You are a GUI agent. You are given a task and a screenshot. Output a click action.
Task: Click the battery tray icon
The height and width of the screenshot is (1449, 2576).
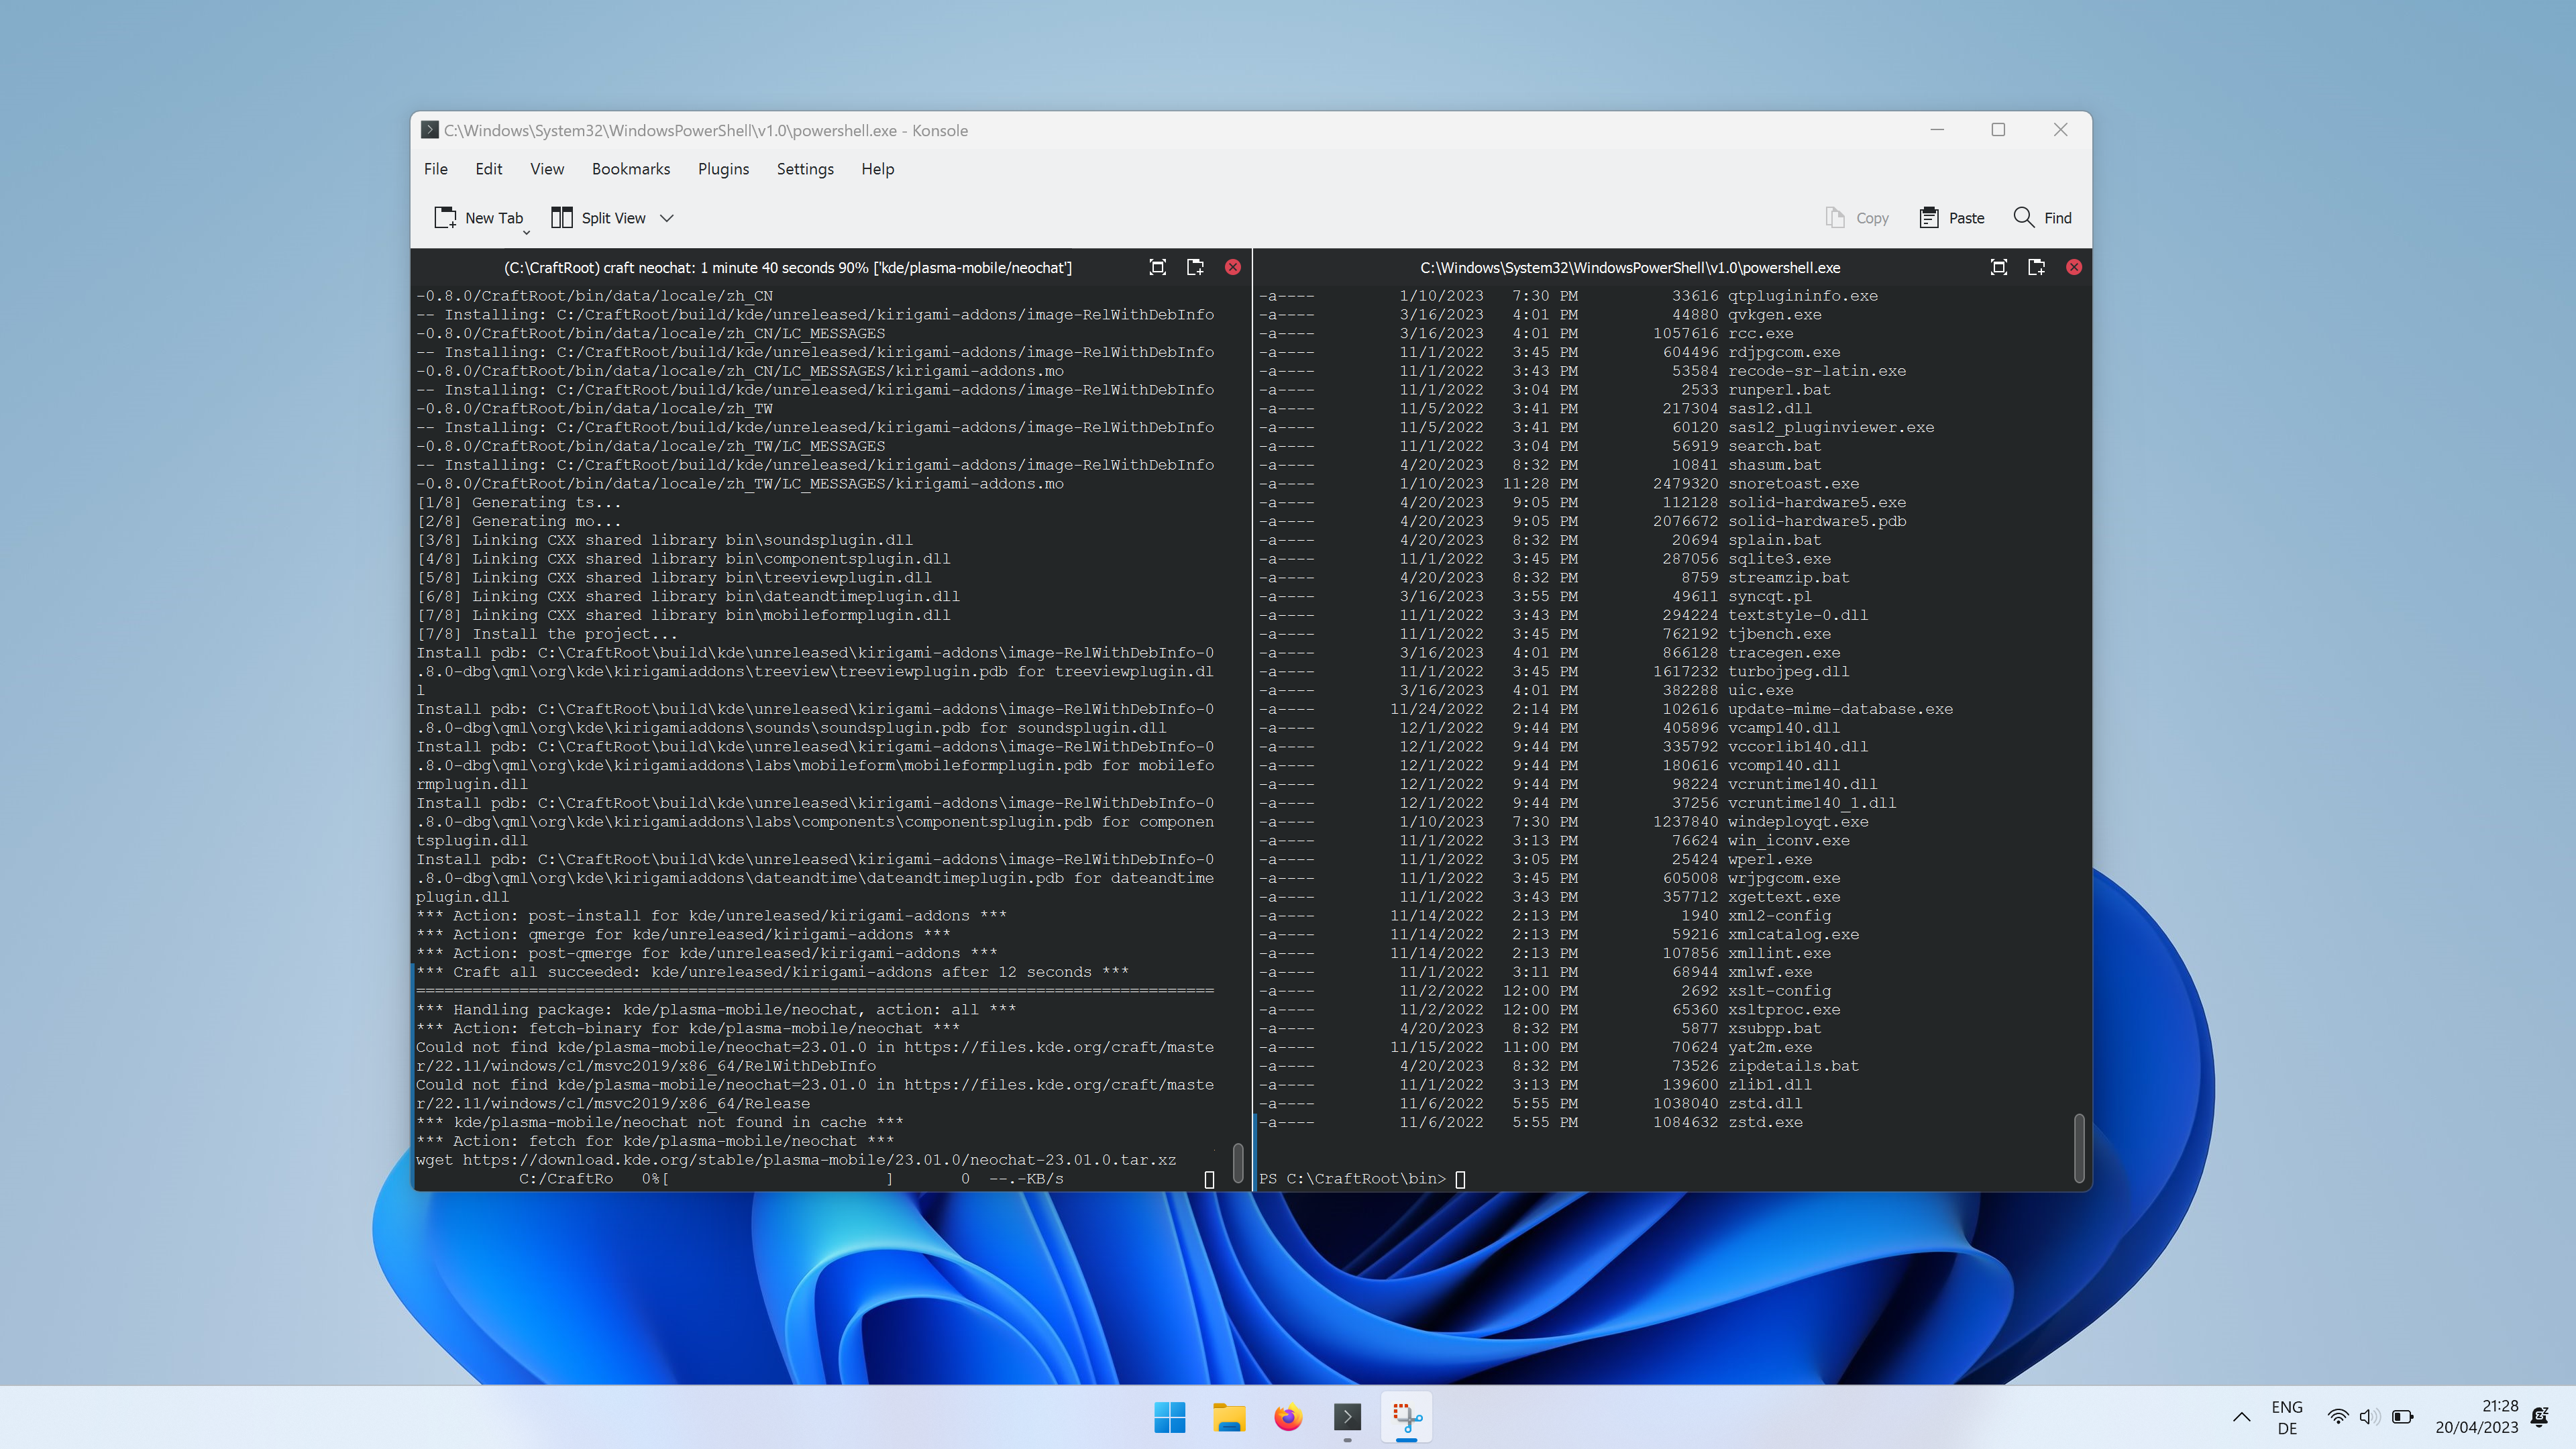tap(2403, 1417)
